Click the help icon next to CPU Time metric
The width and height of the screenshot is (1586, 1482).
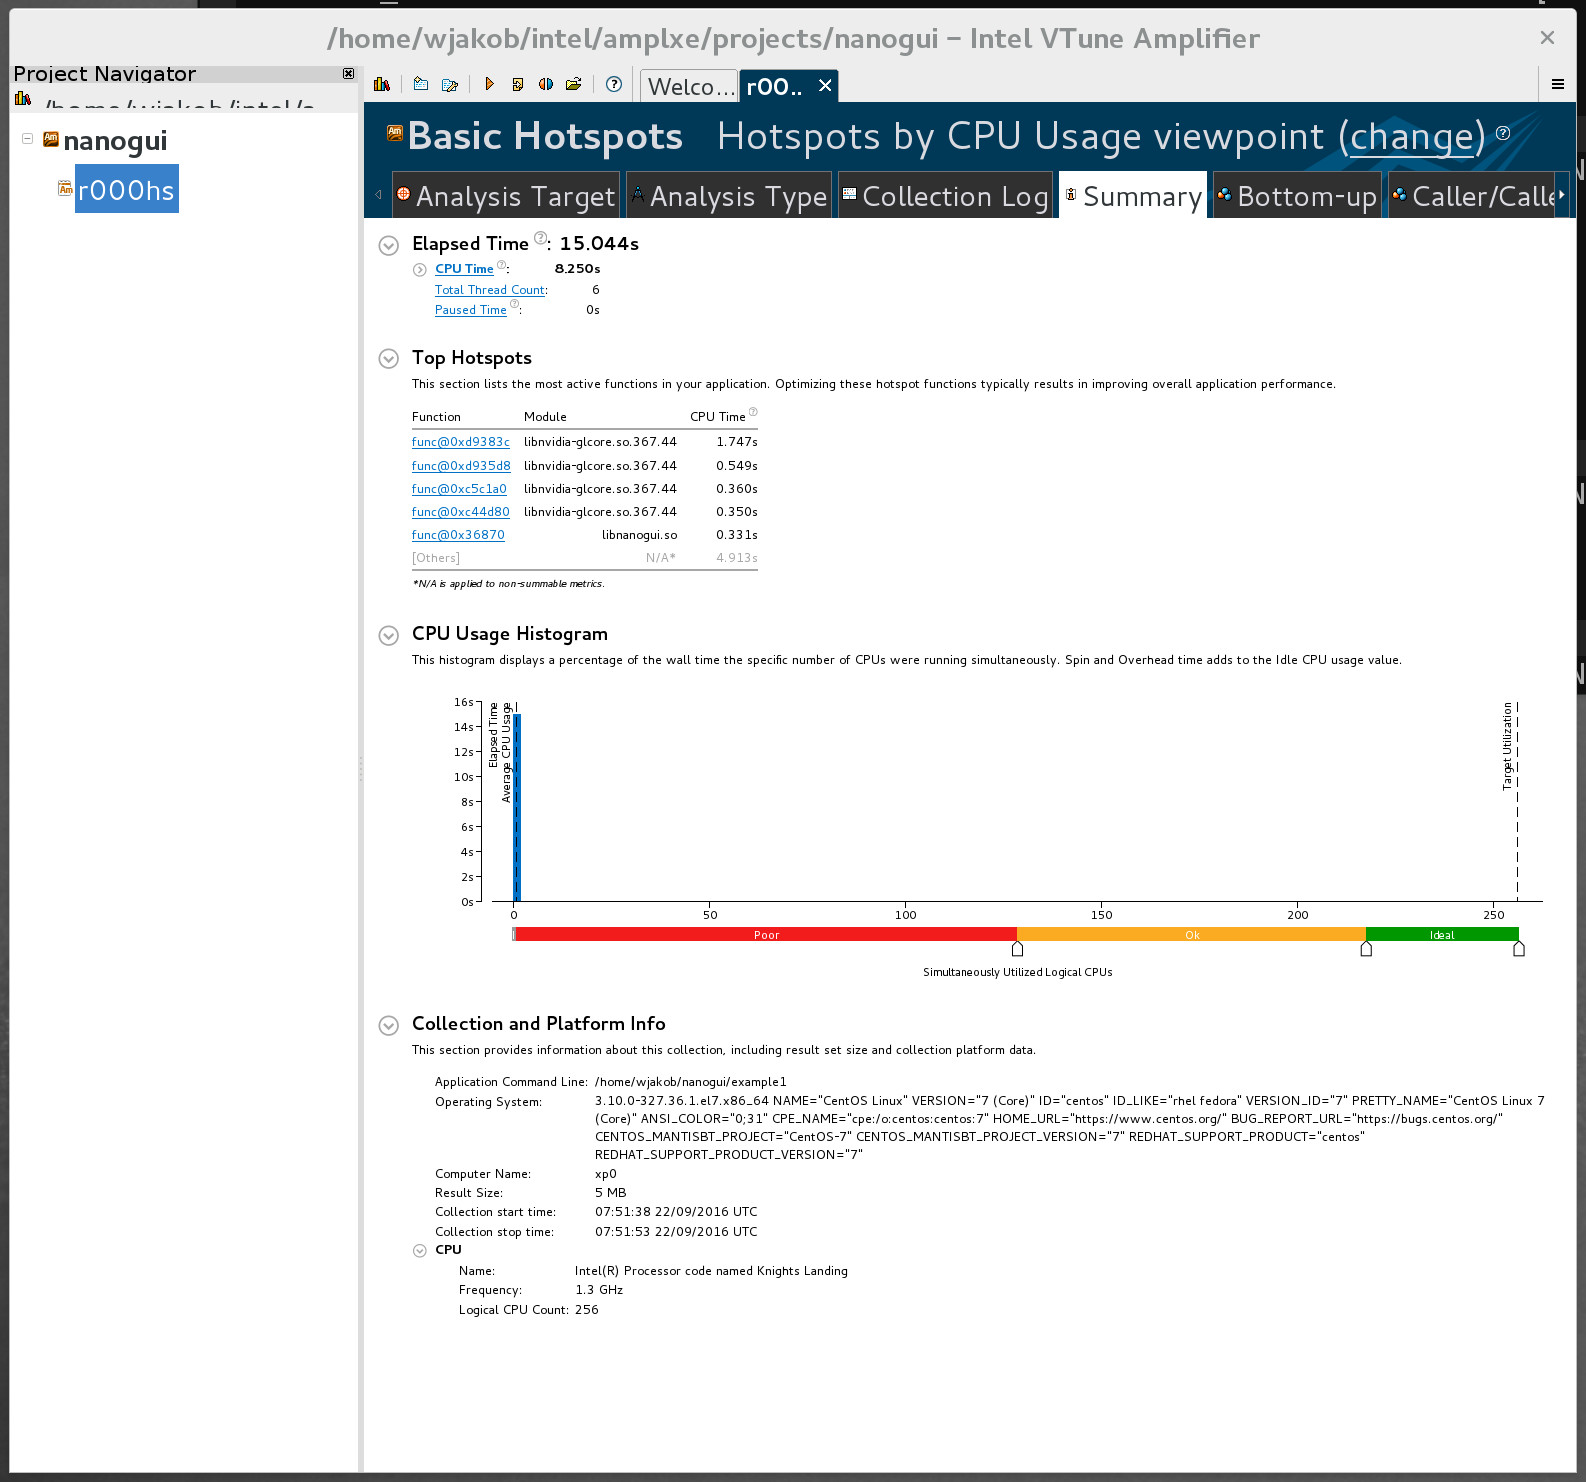click(501, 265)
